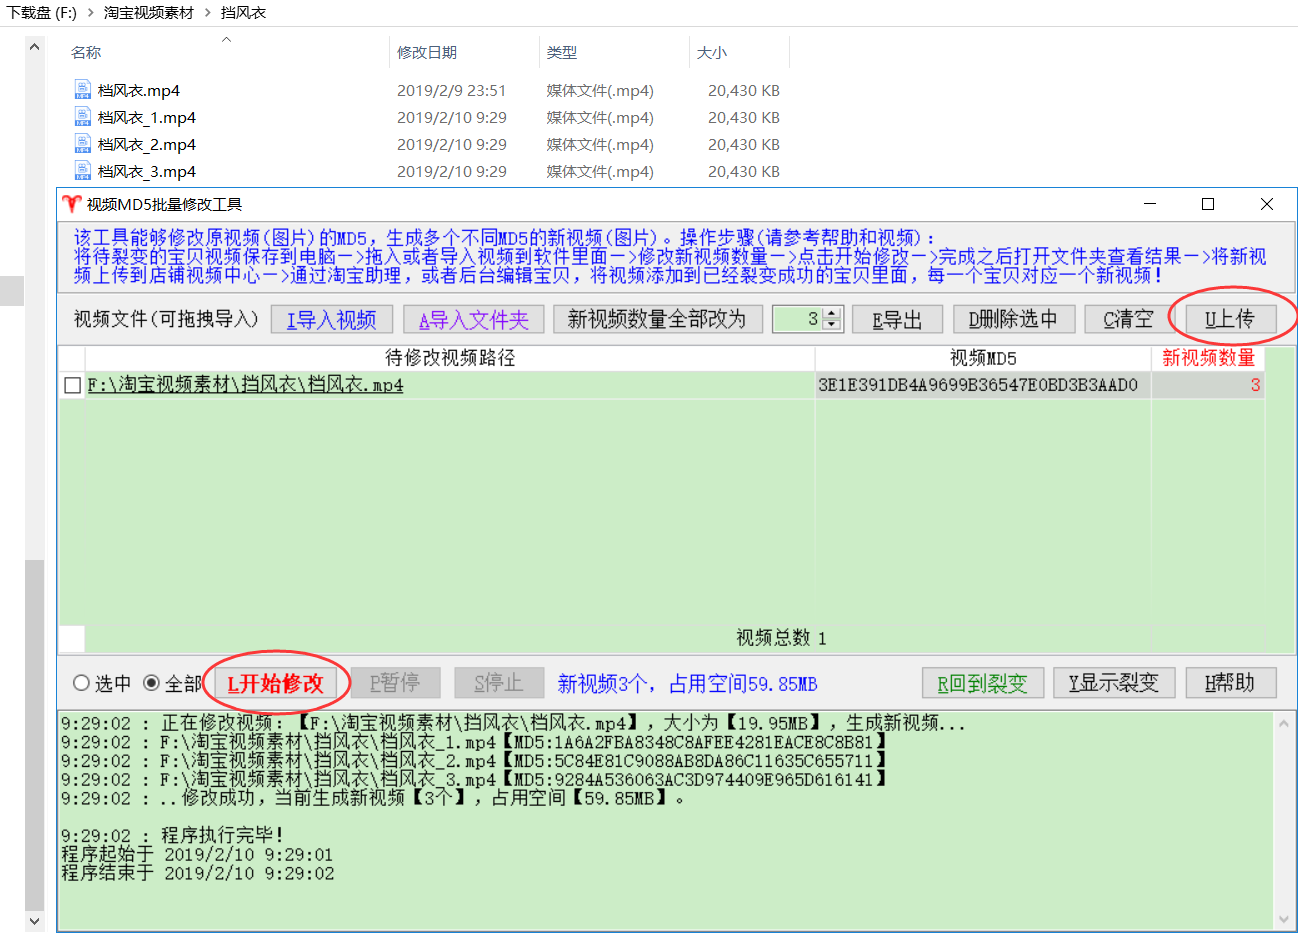Click the 开始修改 button

tap(276, 683)
